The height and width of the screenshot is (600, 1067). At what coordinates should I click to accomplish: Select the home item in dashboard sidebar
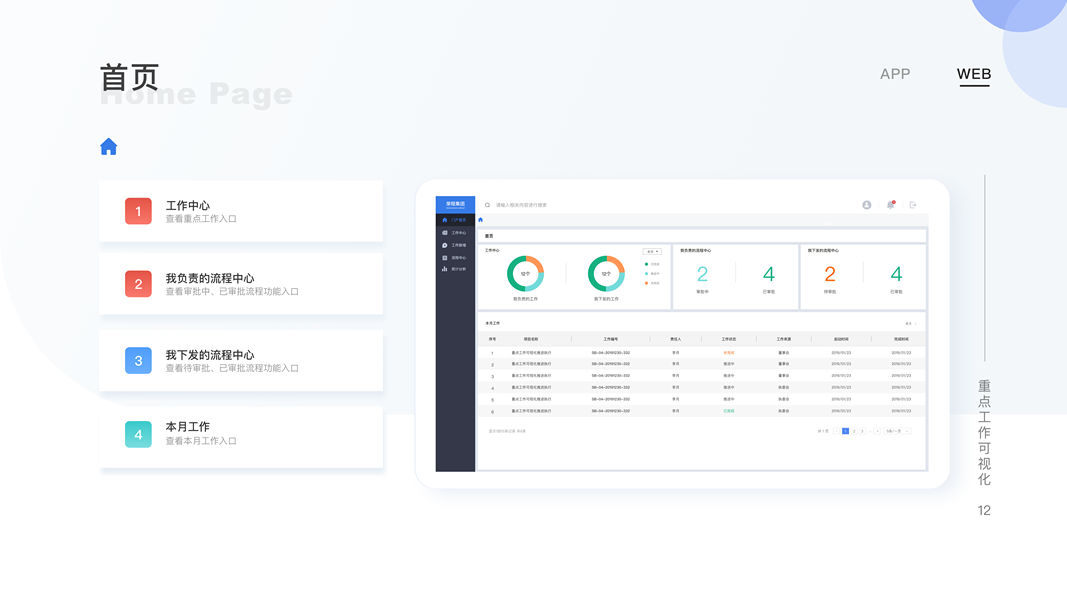click(x=455, y=220)
